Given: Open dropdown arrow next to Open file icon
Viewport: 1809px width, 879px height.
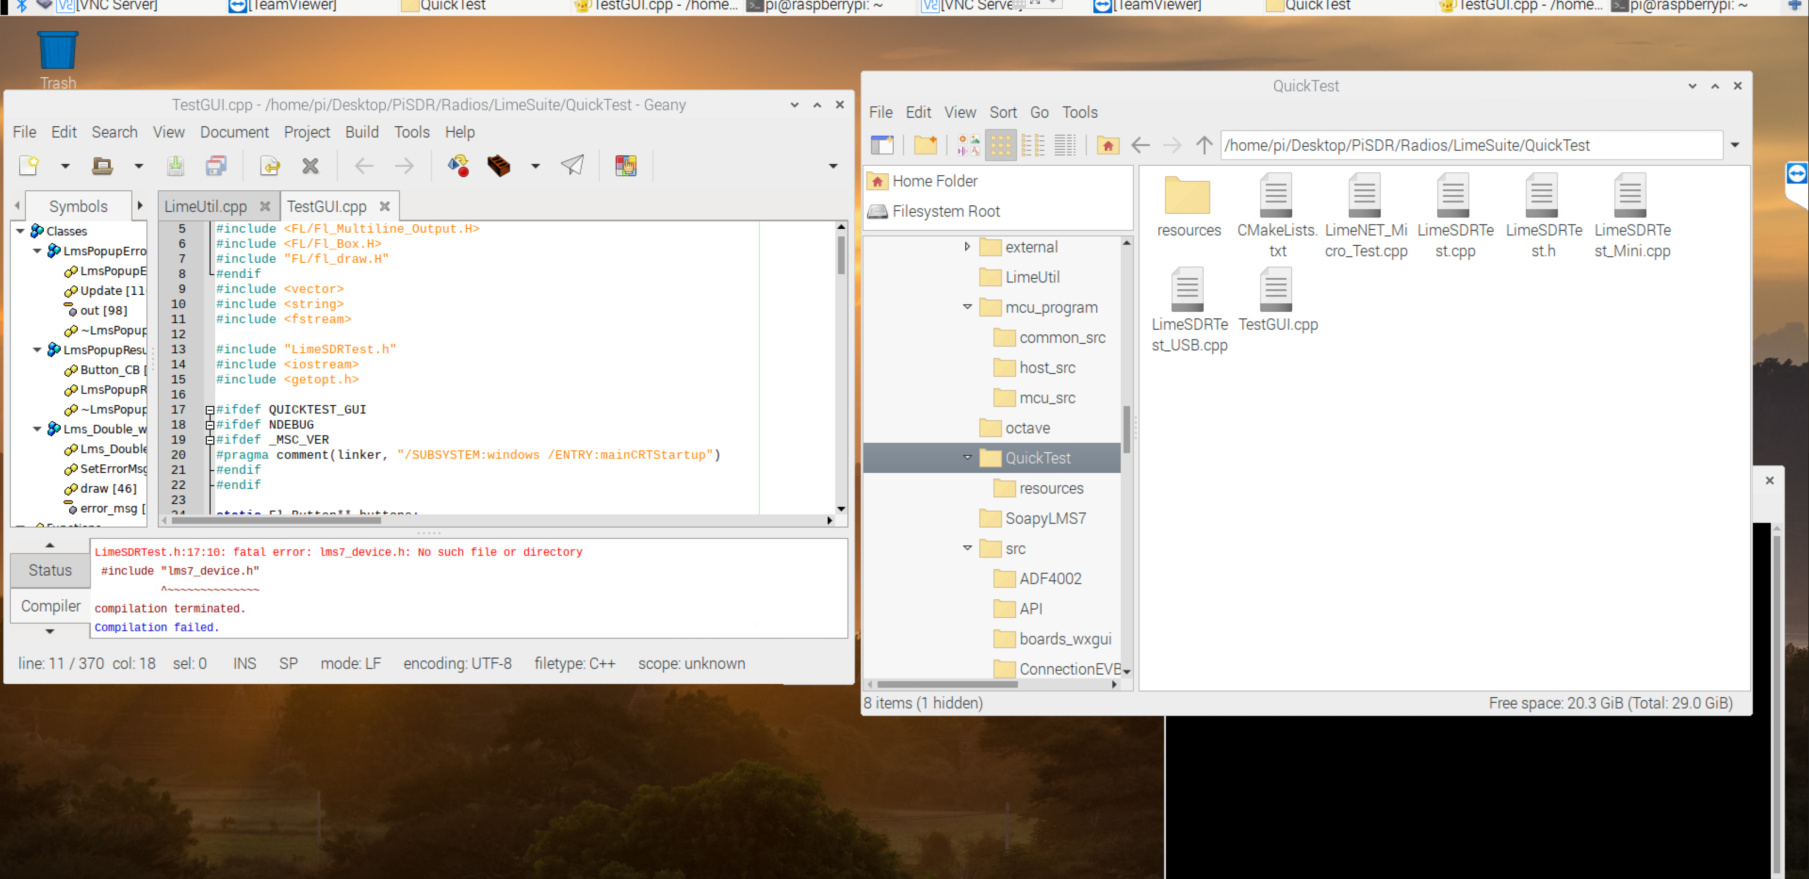Looking at the screenshot, I should pos(138,166).
